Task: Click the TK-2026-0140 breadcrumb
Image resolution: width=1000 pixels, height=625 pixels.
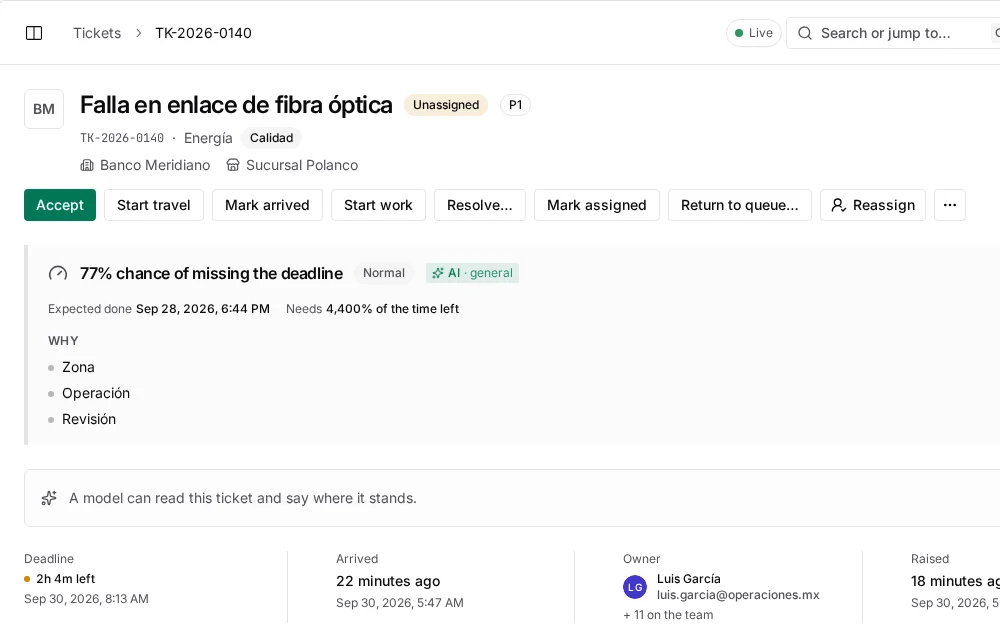Action: (203, 33)
